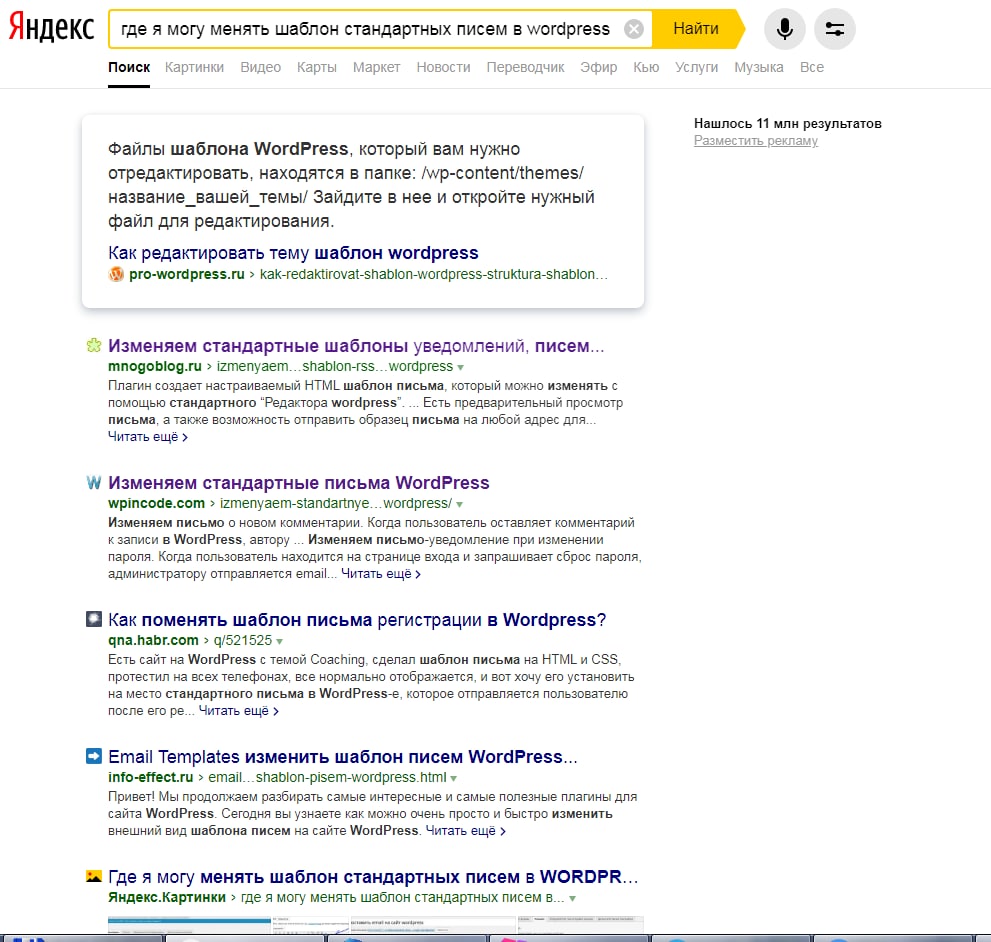Click Читать ещё under qna.habr.com snippet
991x942 pixels.
tap(239, 711)
